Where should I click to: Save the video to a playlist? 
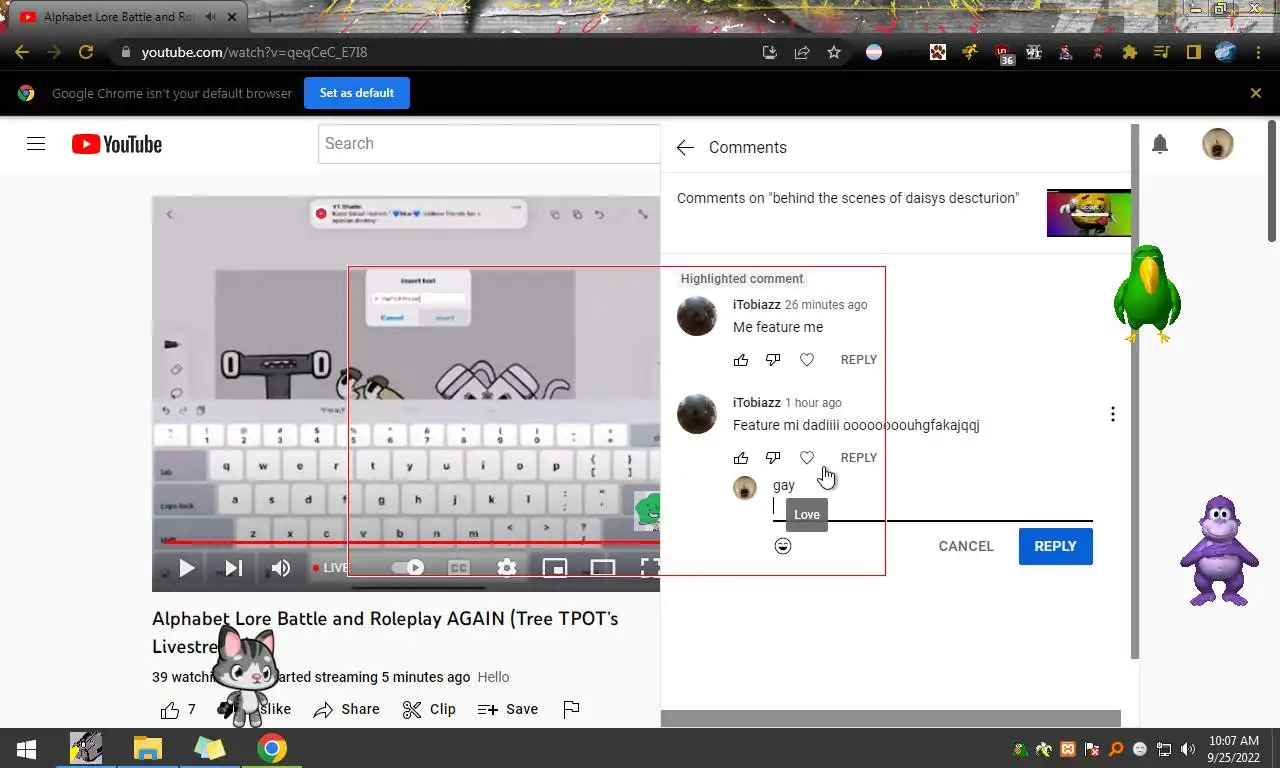(x=508, y=709)
